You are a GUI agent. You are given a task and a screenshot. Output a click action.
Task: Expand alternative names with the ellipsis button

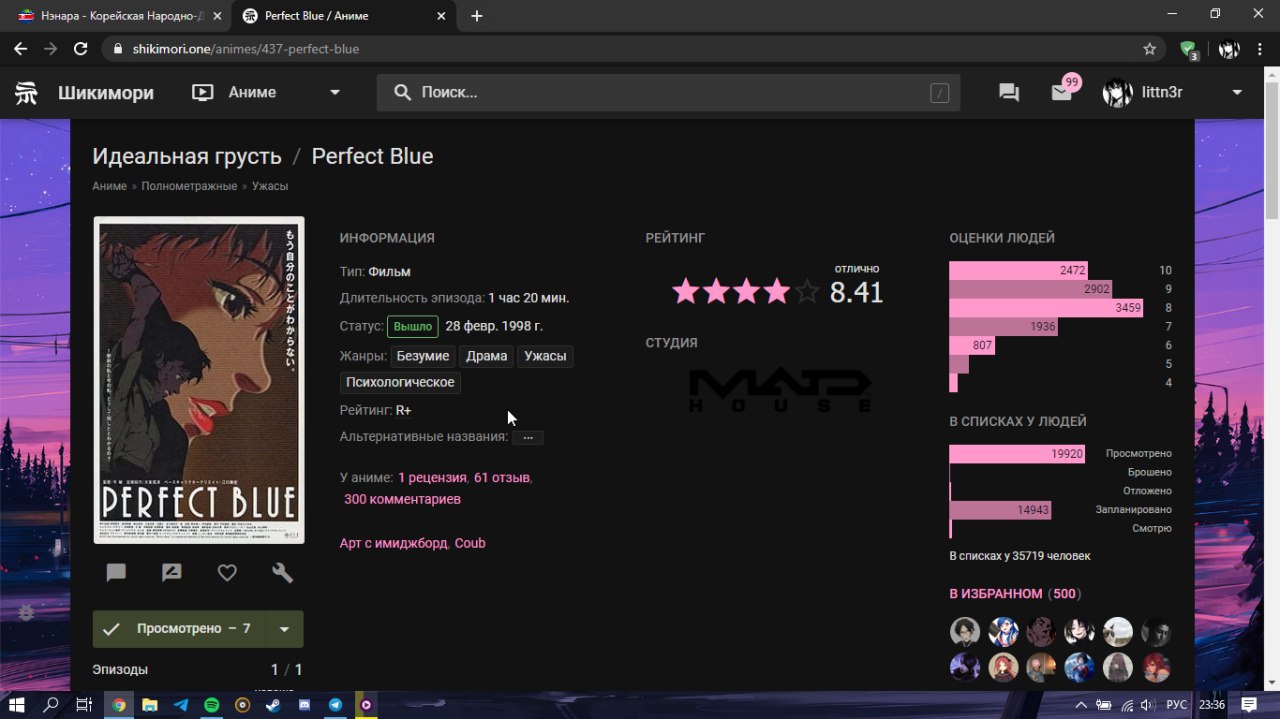(528, 438)
